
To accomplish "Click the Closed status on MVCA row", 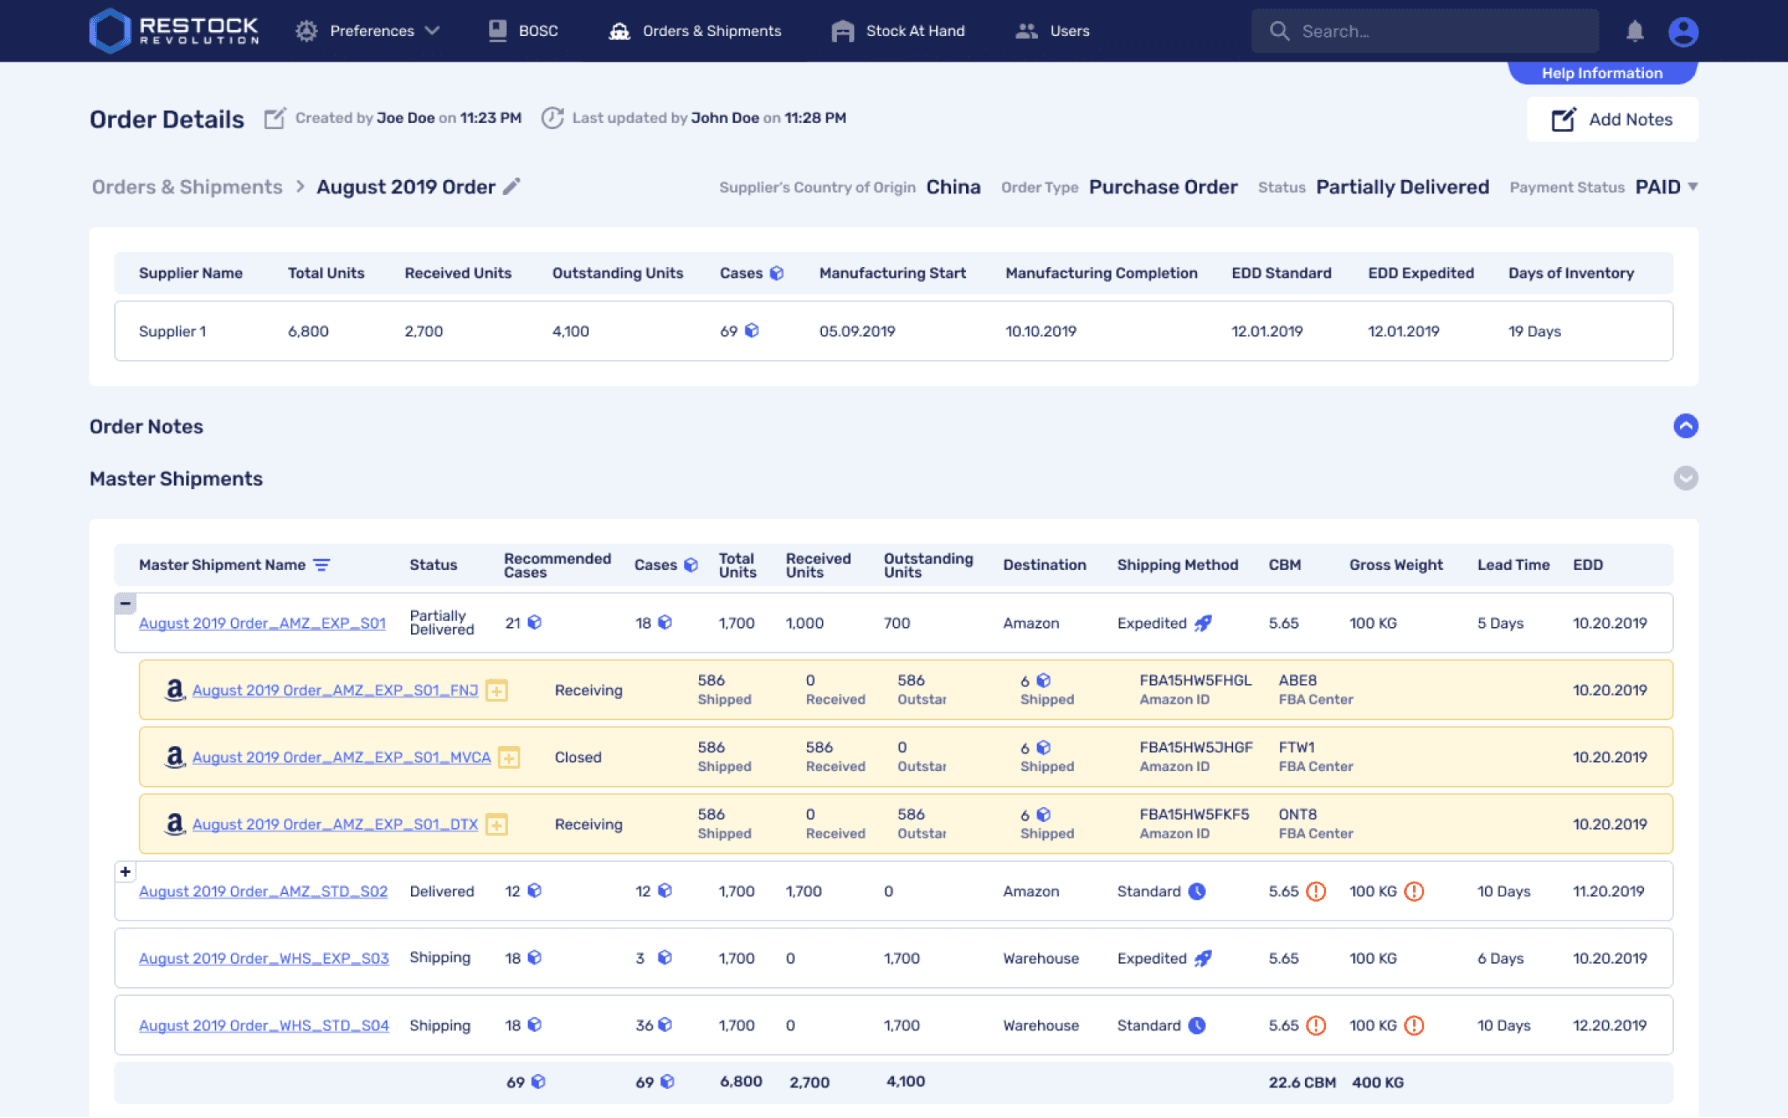I will coord(578,757).
